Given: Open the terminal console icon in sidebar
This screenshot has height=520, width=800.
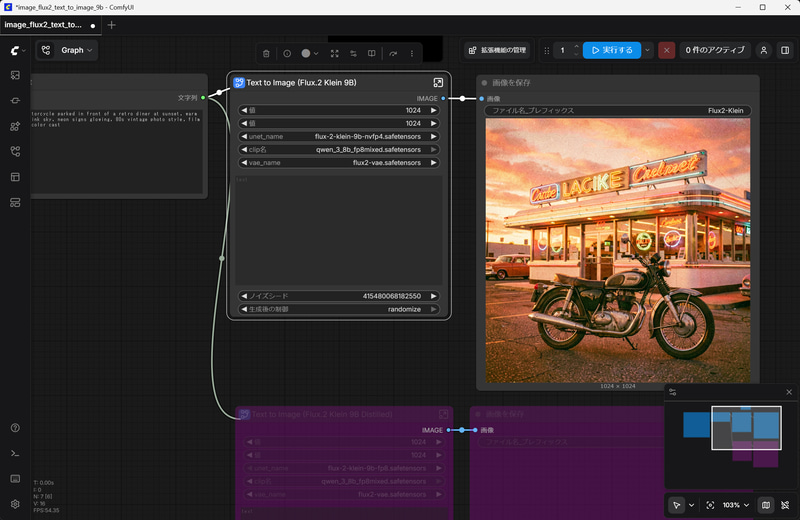Looking at the screenshot, I should click(15, 453).
